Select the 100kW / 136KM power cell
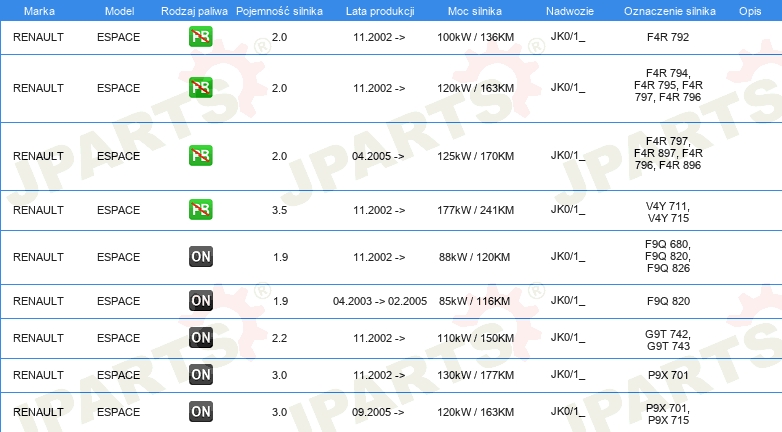Viewport: 782px width, 432px height. pos(475,37)
